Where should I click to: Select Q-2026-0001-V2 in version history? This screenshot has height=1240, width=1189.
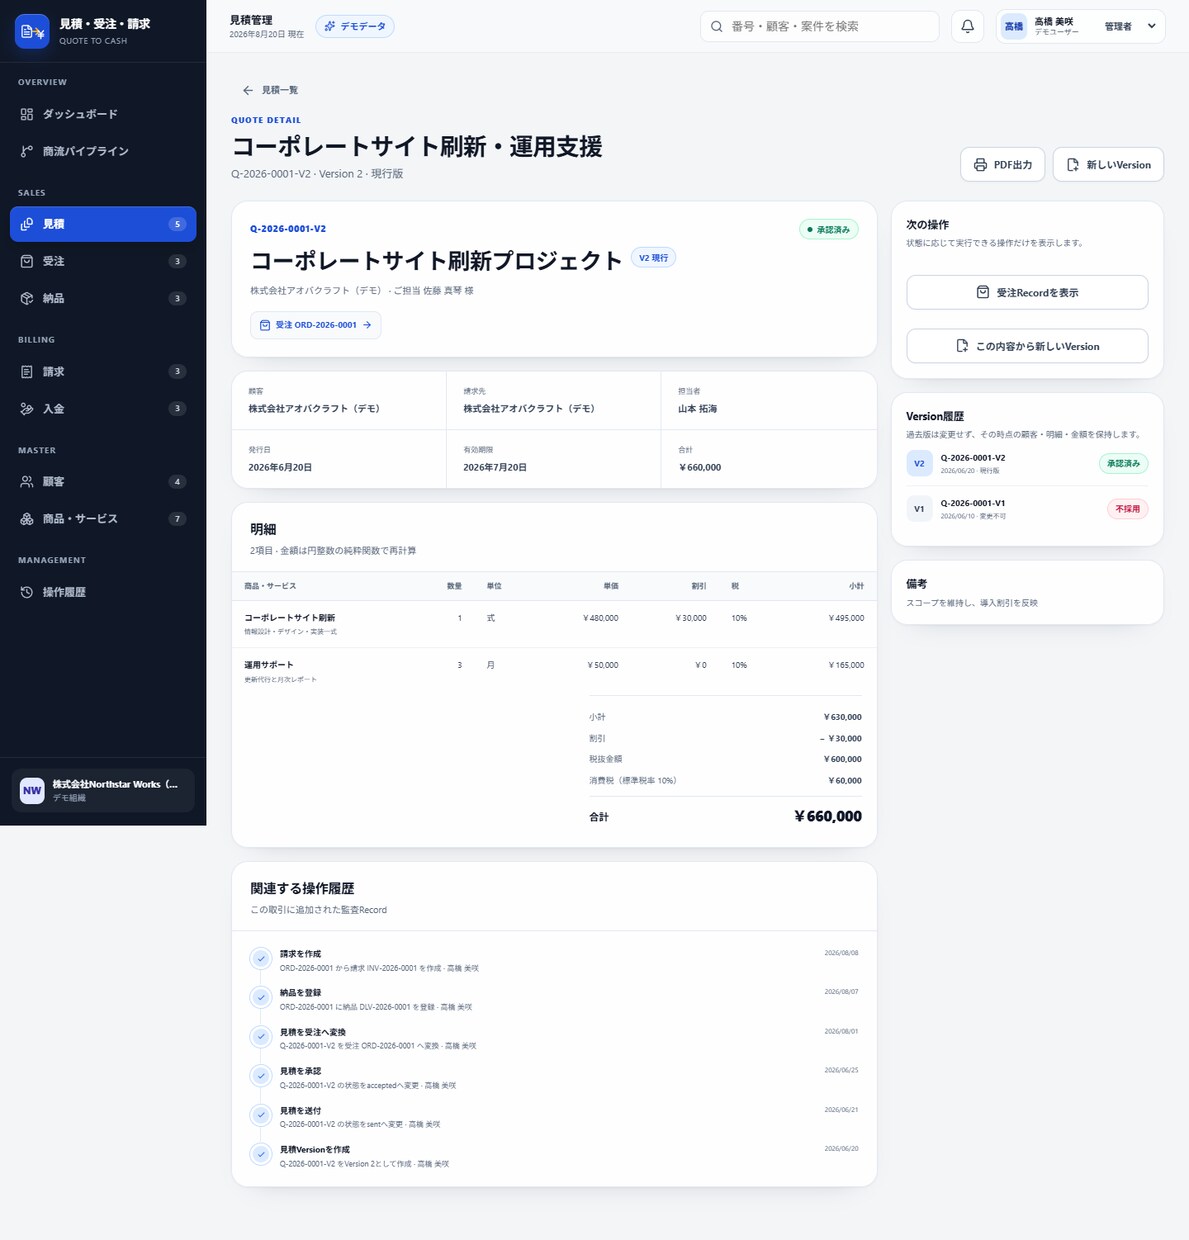[x=1027, y=463]
